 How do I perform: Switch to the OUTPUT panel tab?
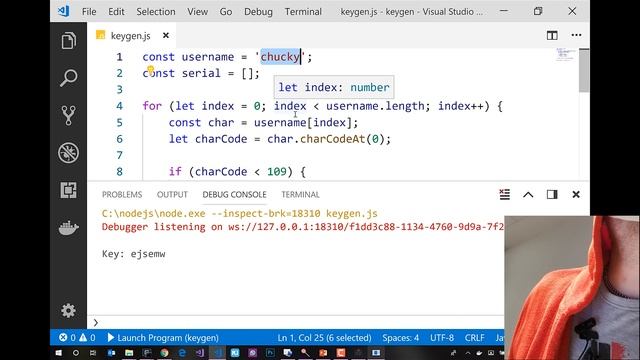tap(172, 194)
